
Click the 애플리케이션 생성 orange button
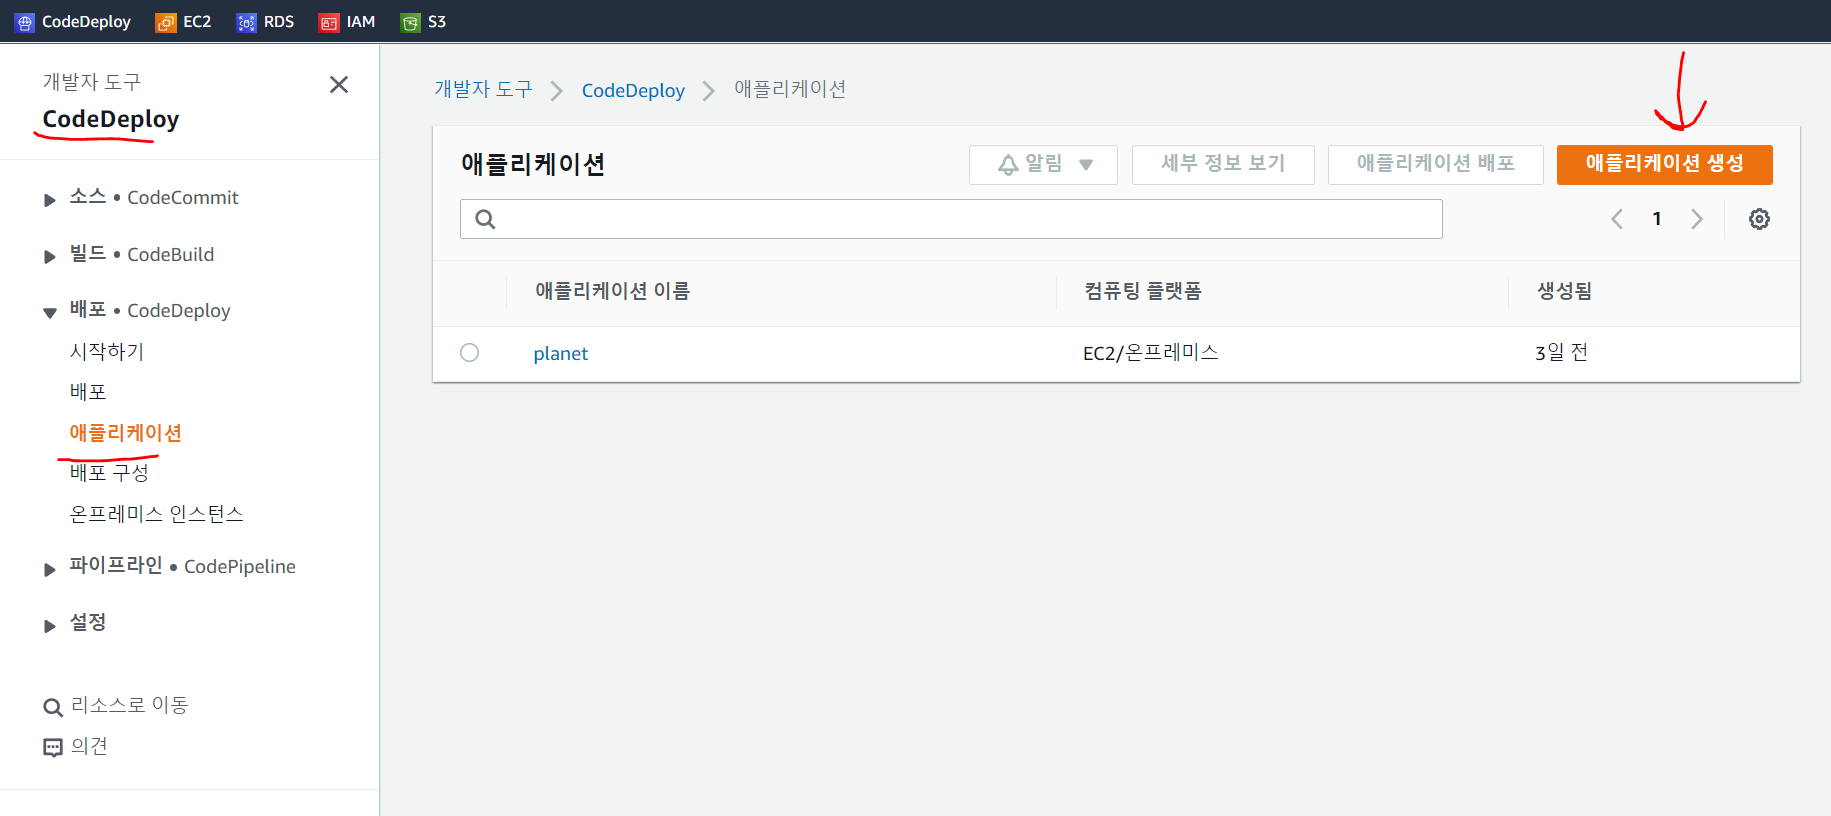tap(1664, 164)
